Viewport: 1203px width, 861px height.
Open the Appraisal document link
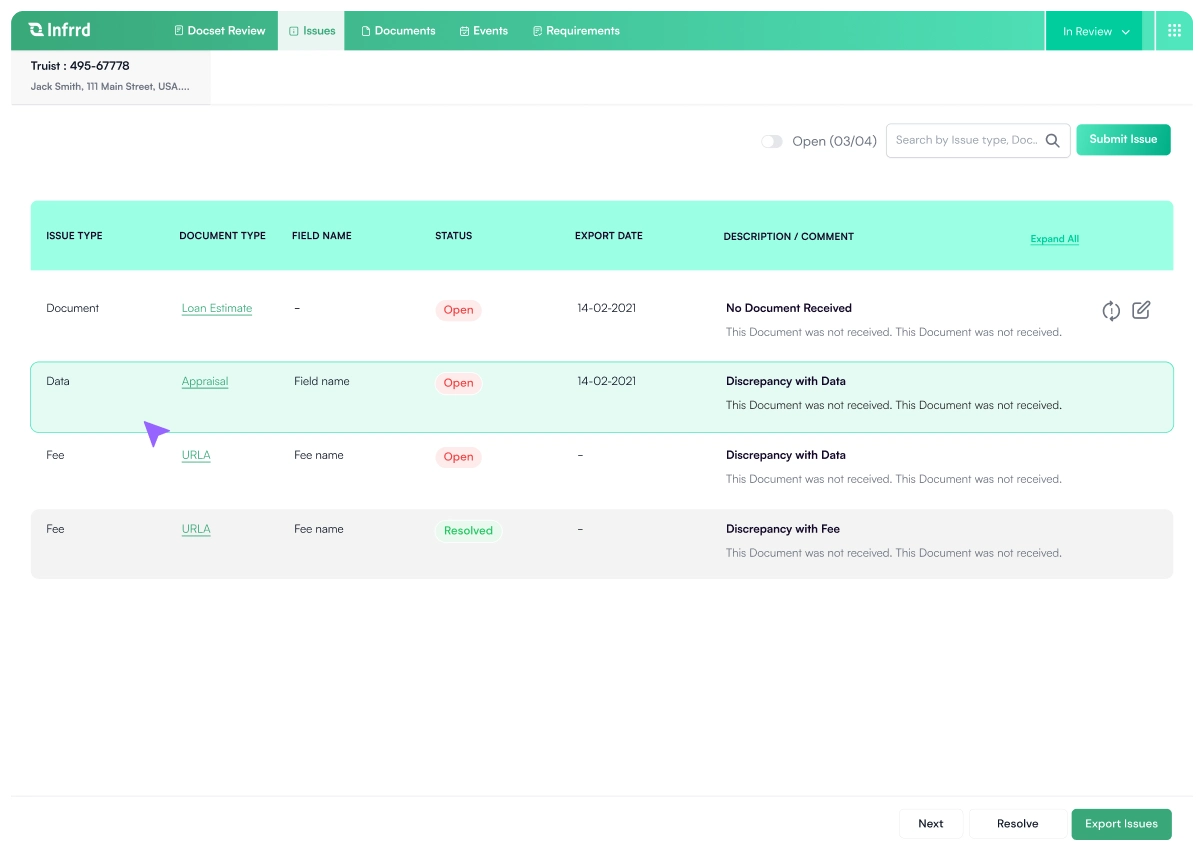(205, 381)
